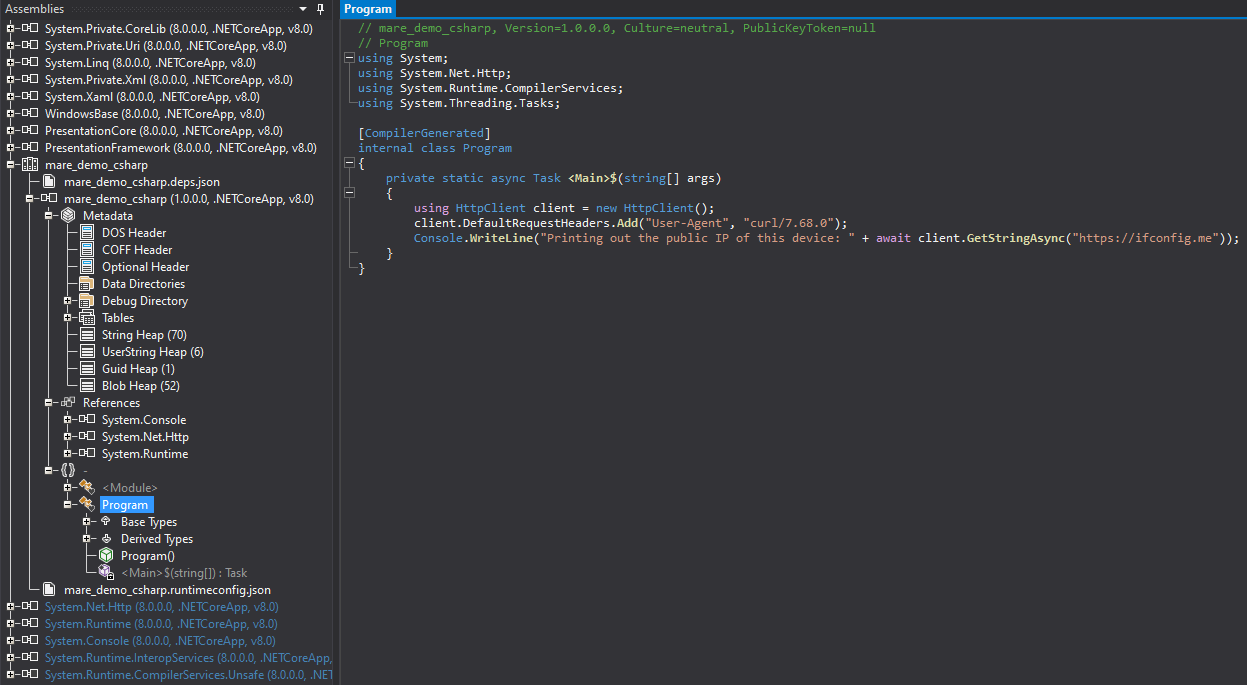
Task: Open the Assemblies panel dropdown arrow
Action: point(303,9)
